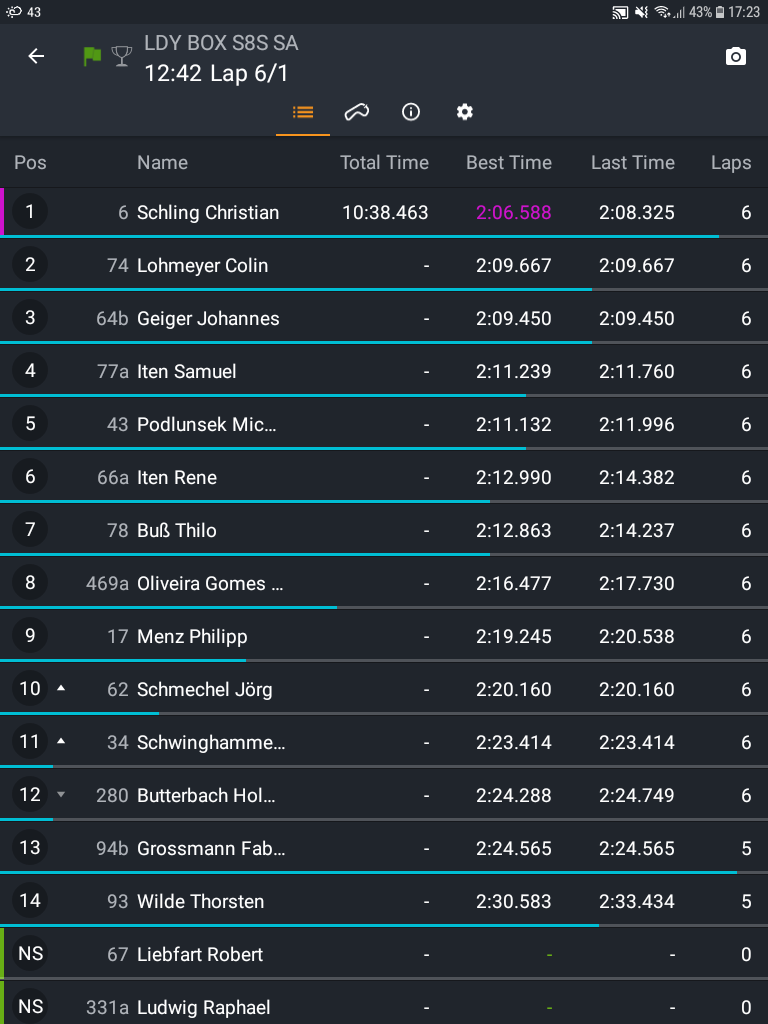The image size is (768, 1024).
Task: Sort by Last Time column header
Action: [x=632, y=163]
